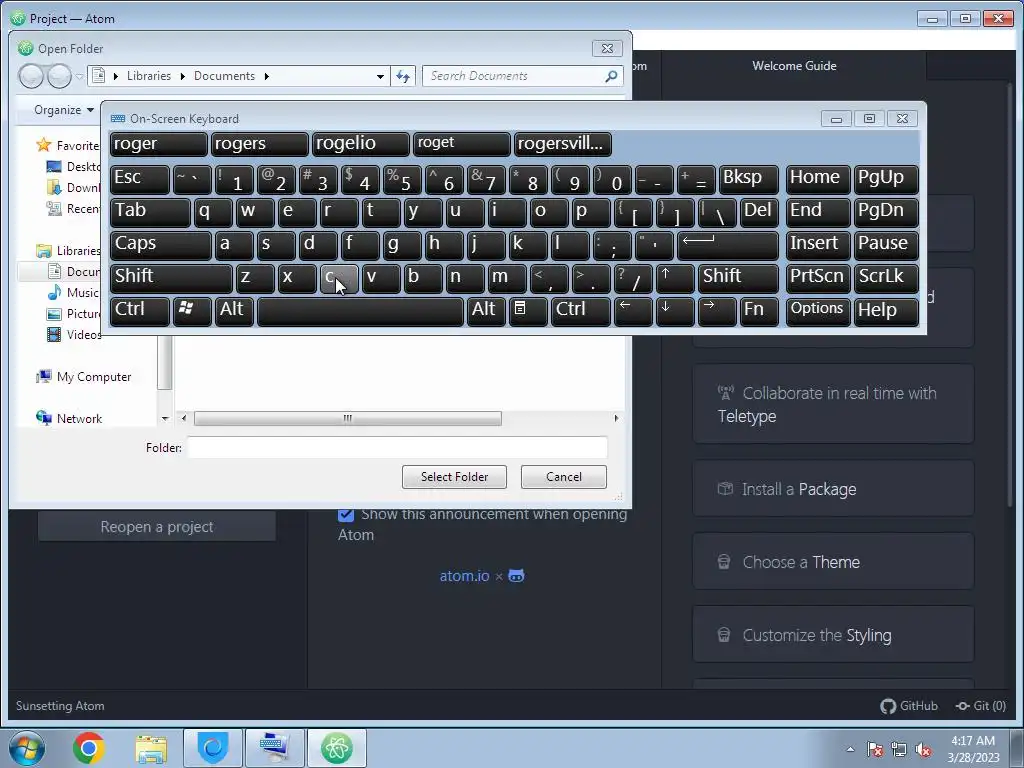Open the address bar history dropdown
Viewport: 1024px width, 768px height.
click(380, 76)
